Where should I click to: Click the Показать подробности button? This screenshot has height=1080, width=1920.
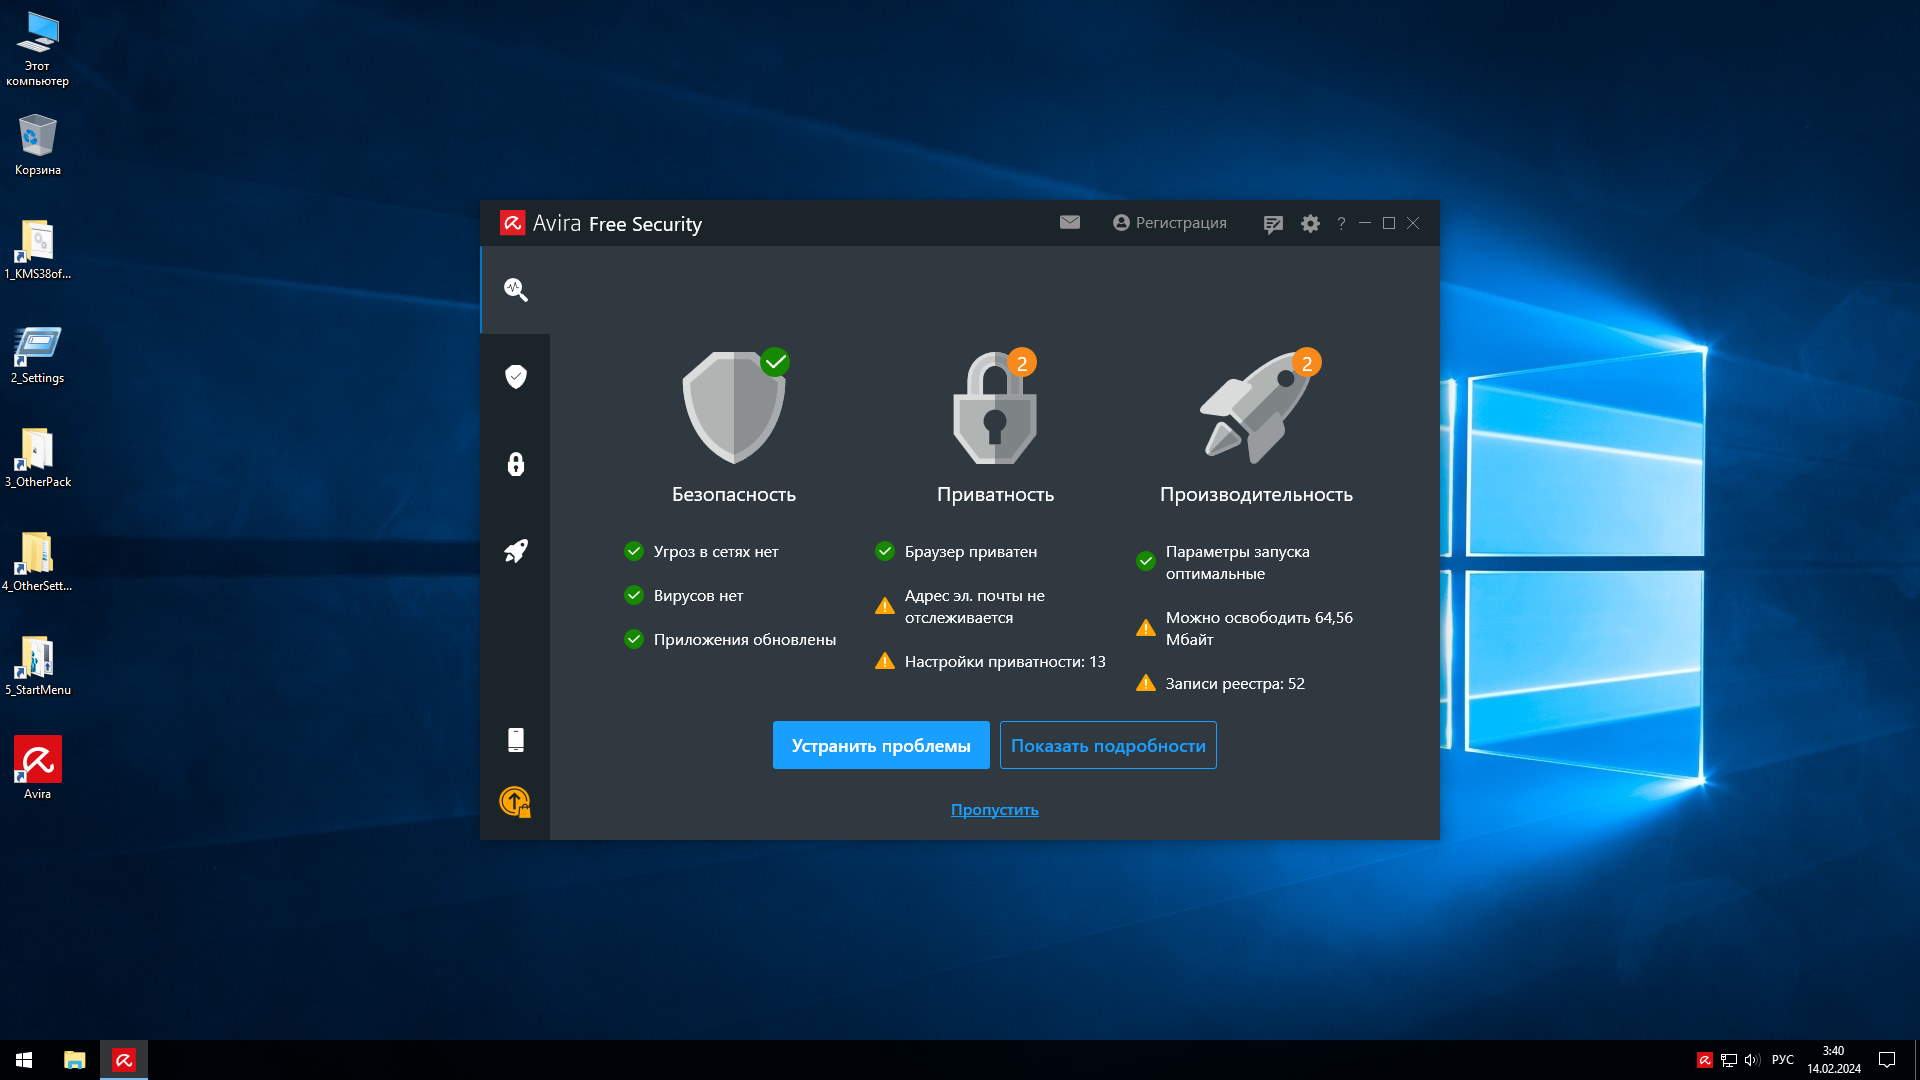(1108, 745)
